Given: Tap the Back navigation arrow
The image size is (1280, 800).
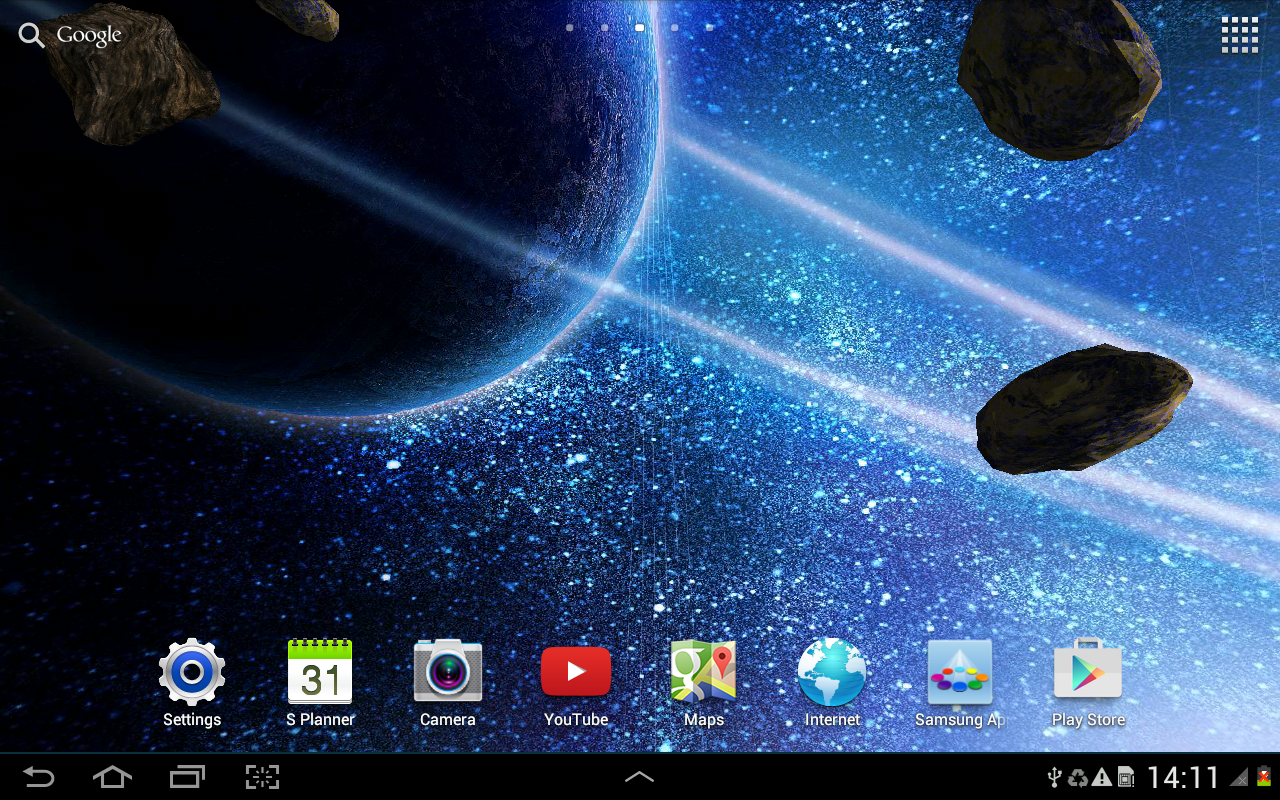Looking at the screenshot, I should coord(38,777).
